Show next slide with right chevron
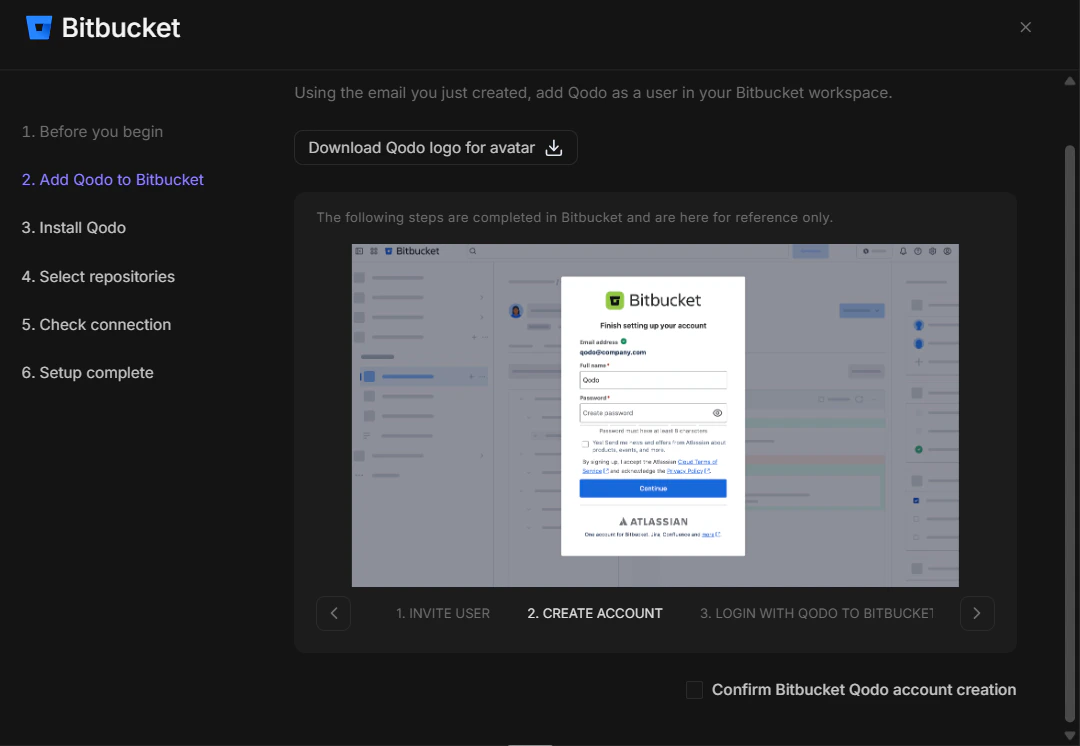 [977, 613]
